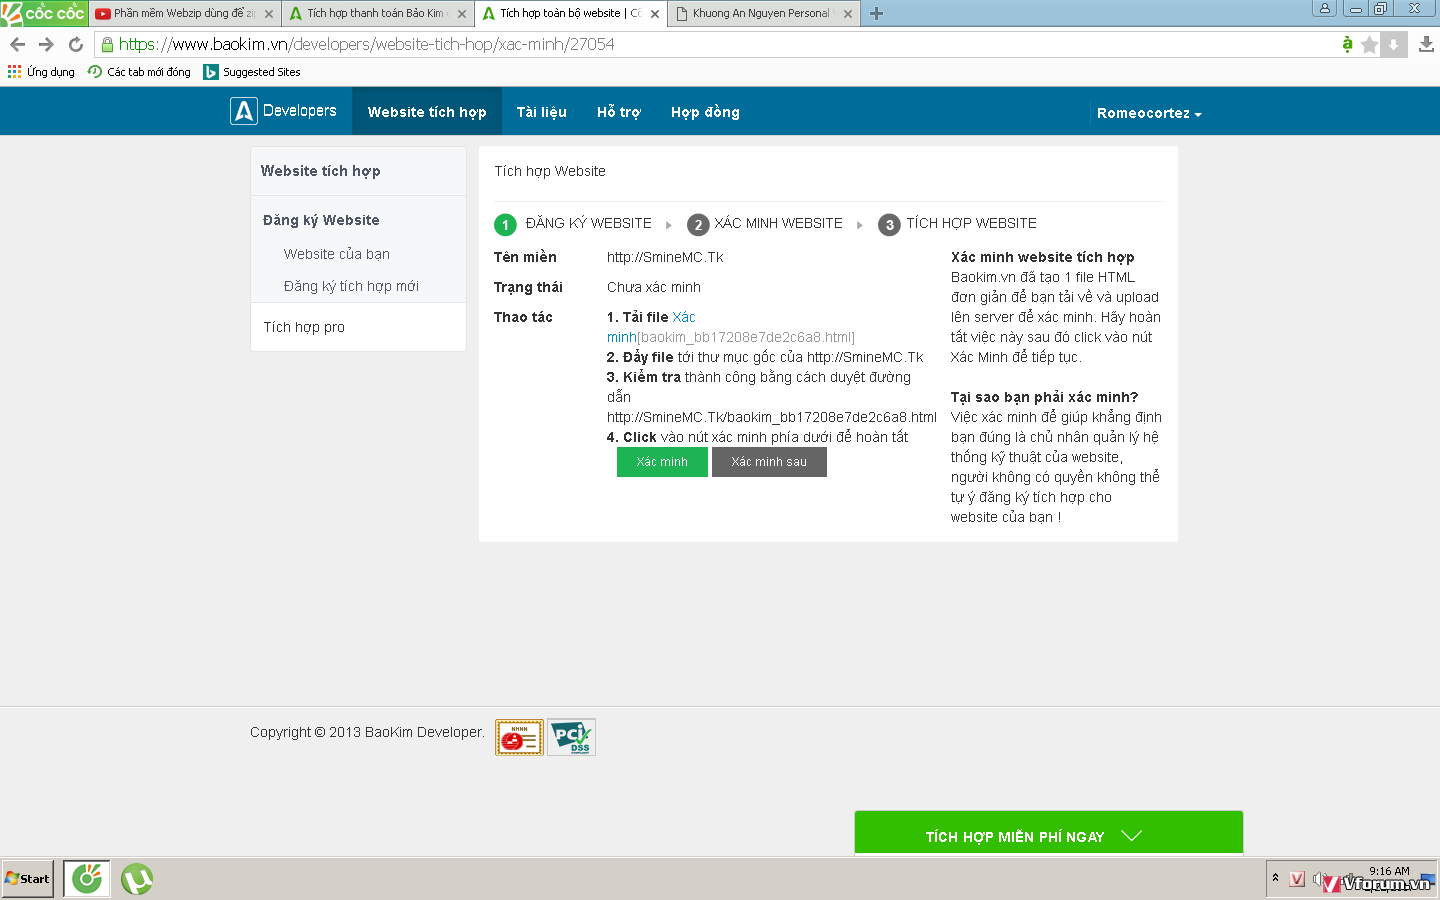Viewport: 1440px width, 900px height.
Task: Open the downloads tray icon in the toolbar
Action: 1426,44
